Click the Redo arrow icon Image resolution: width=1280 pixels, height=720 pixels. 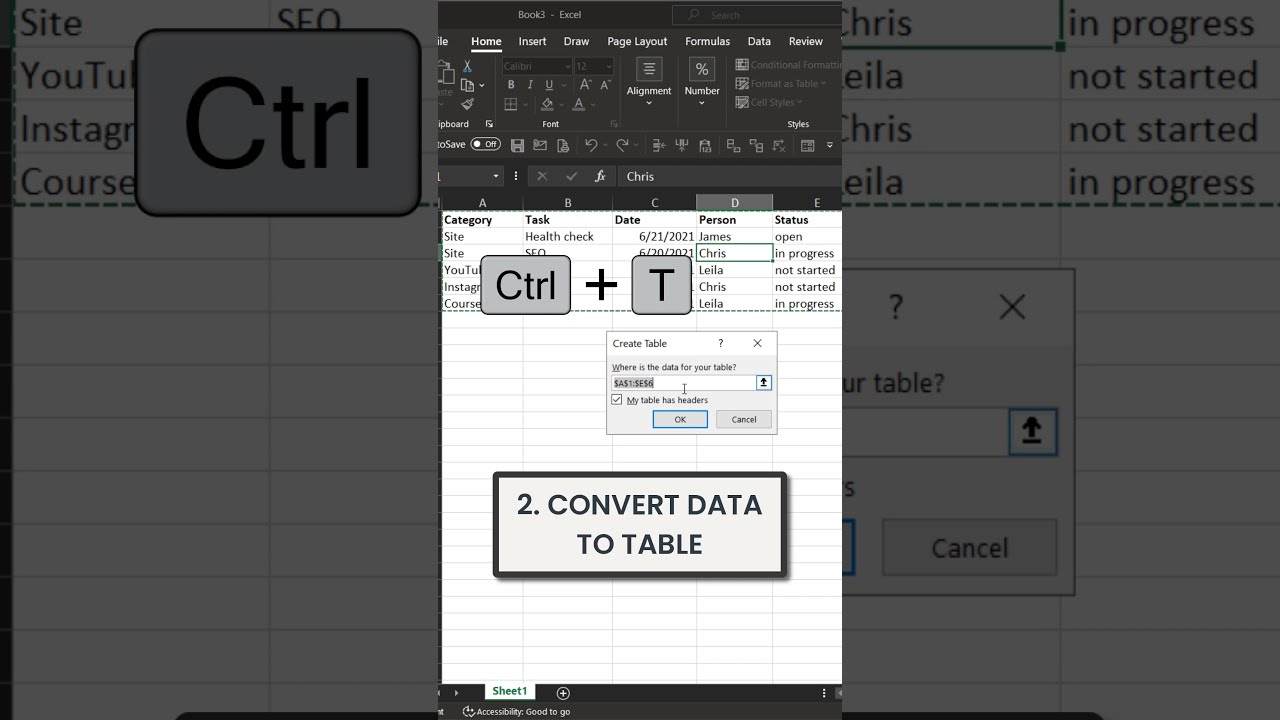tap(622, 146)
